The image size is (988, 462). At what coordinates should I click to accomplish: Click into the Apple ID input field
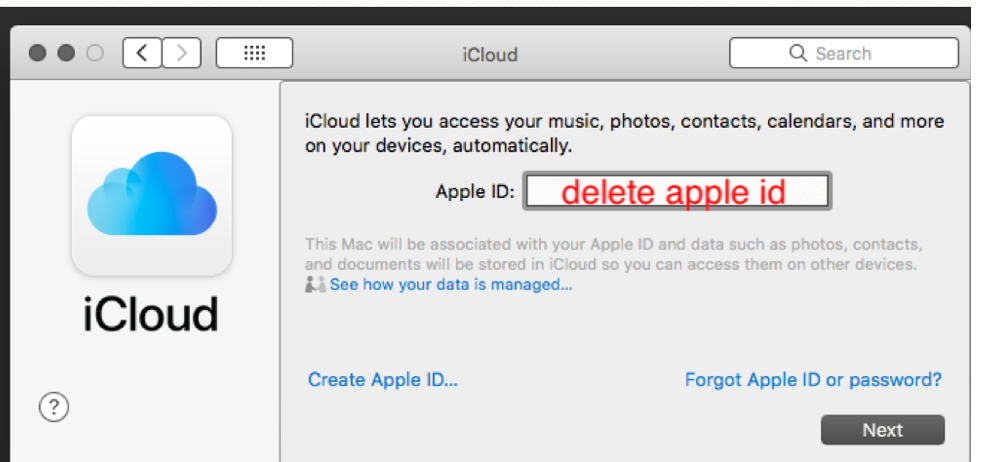click(x=677, y=191)
